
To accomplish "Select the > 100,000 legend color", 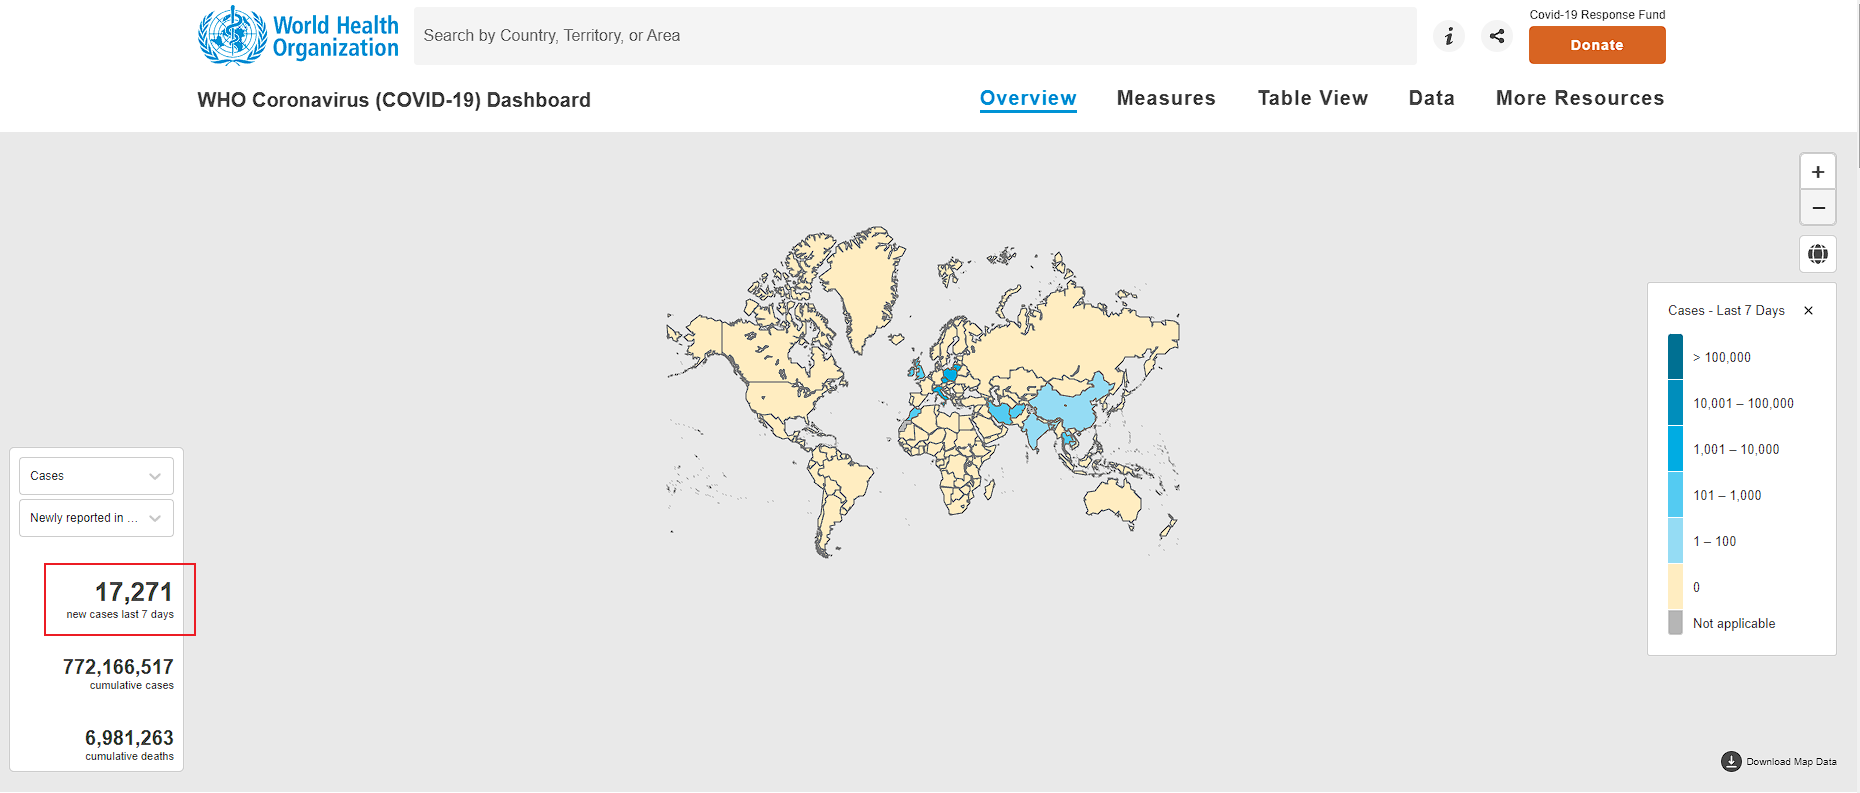I will (x=1675, y=357).
